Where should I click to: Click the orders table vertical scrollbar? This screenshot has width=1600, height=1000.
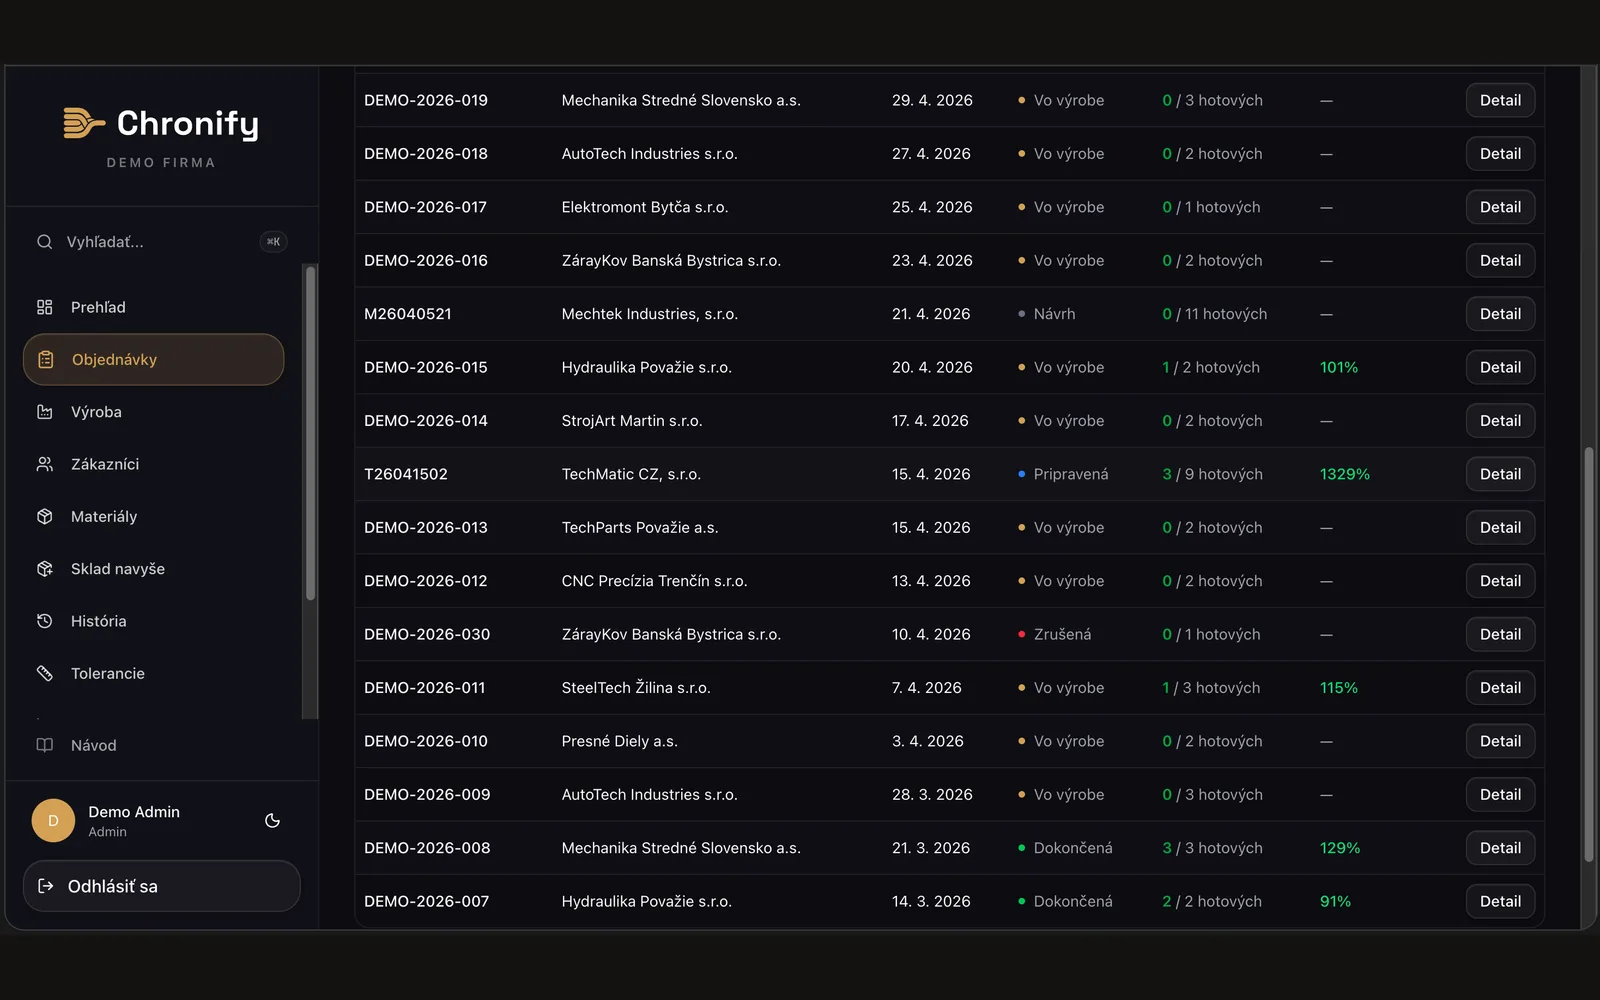click(x=1588, y=655)
